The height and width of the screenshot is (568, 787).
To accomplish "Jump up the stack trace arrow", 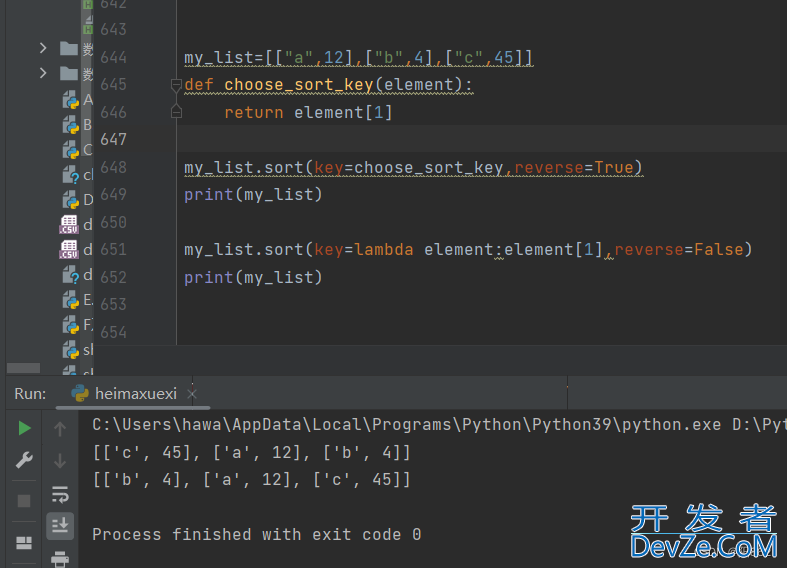I will click(x=60, y=429).
